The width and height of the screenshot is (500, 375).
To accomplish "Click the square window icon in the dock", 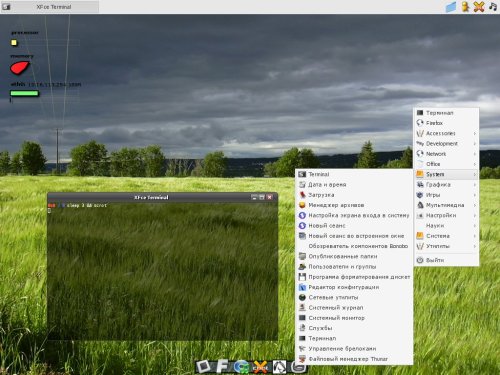I will click(203, 366).
